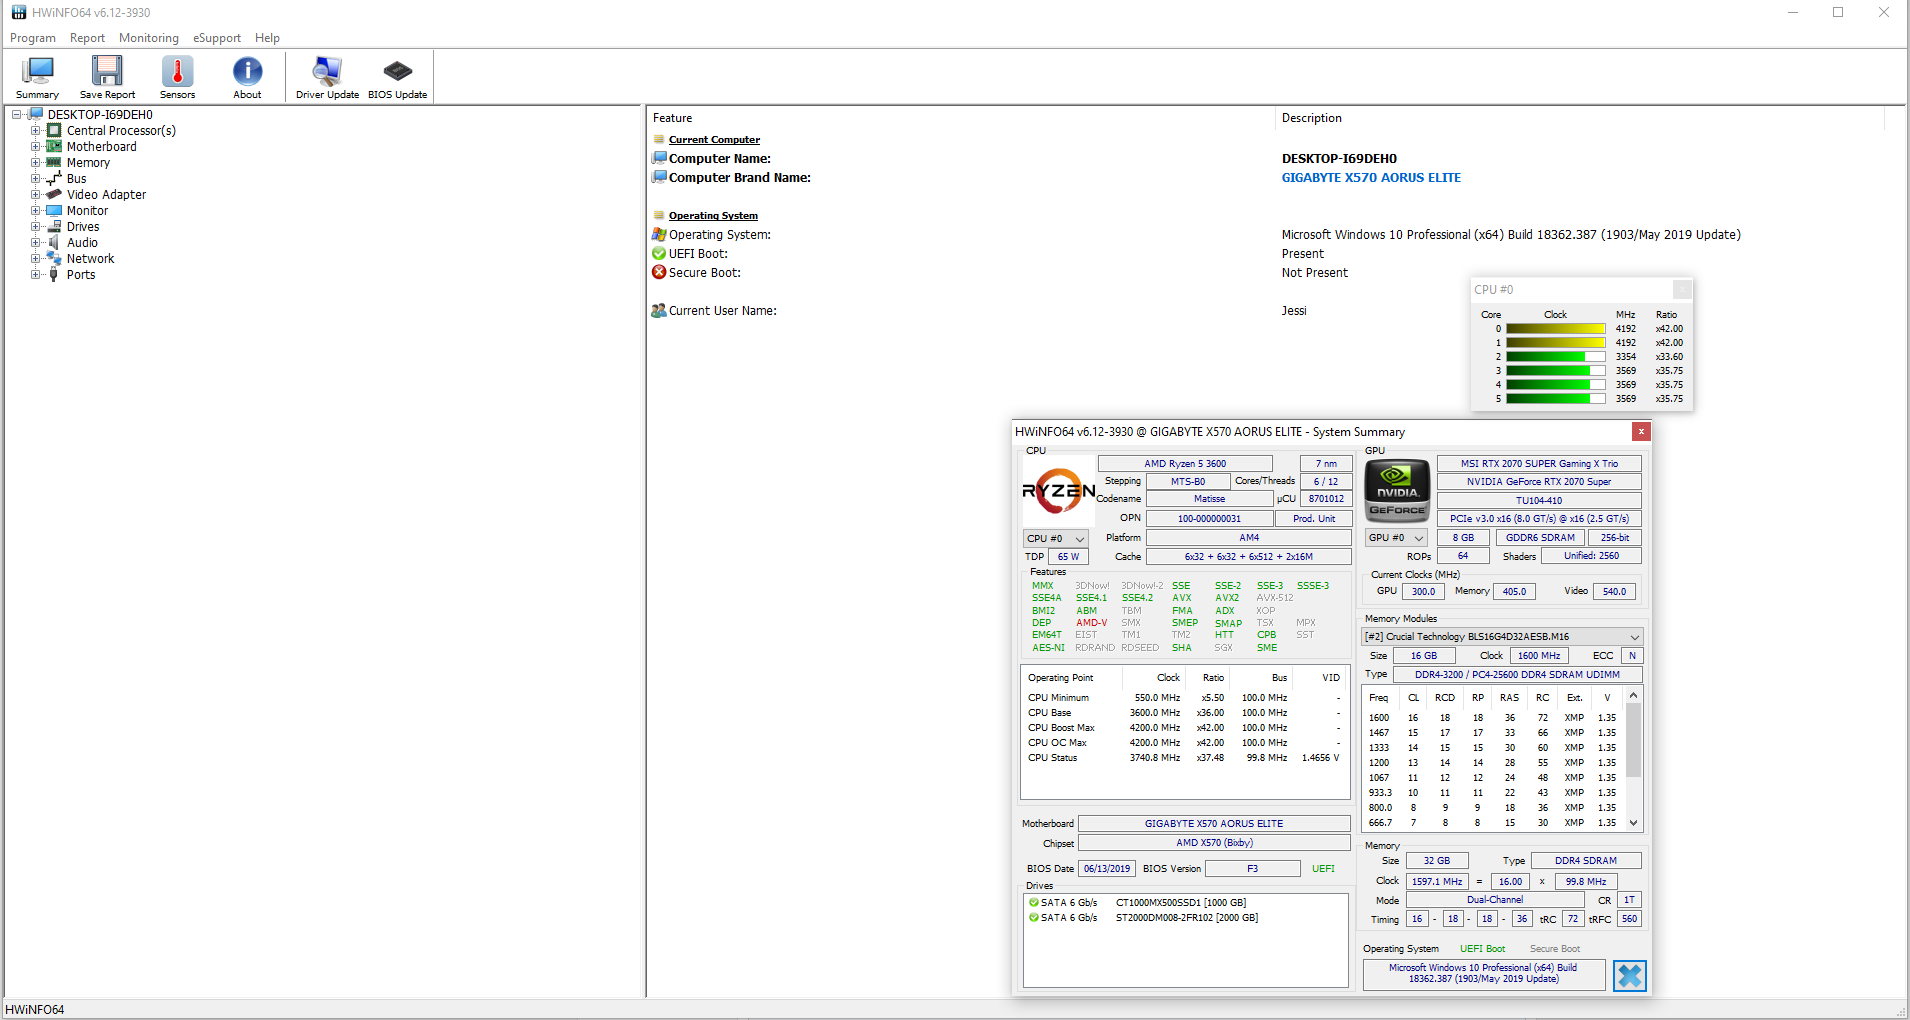1910x1020 pixels.
Task: Click the memory timings scroll up arrow
Action: 1633,696
